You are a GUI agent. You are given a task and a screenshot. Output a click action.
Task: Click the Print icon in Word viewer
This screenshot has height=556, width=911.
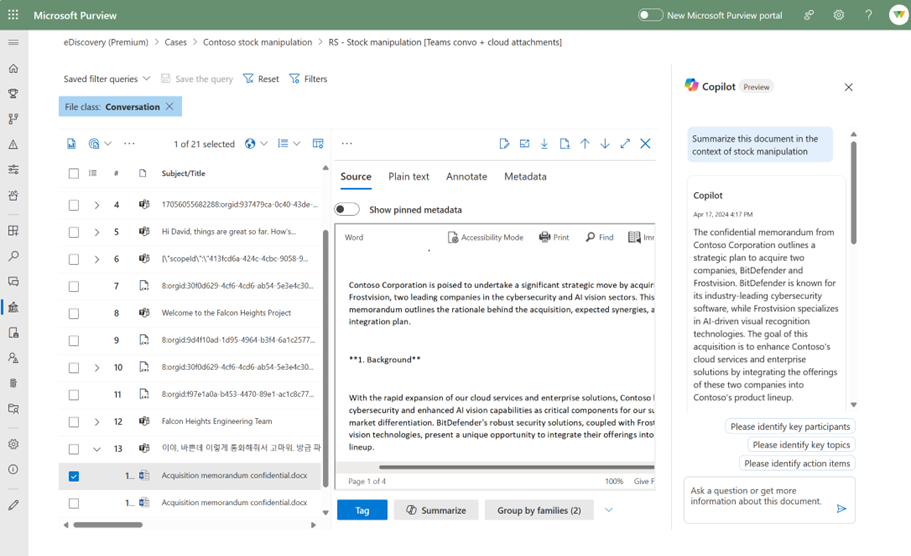(x=554, y=237)
